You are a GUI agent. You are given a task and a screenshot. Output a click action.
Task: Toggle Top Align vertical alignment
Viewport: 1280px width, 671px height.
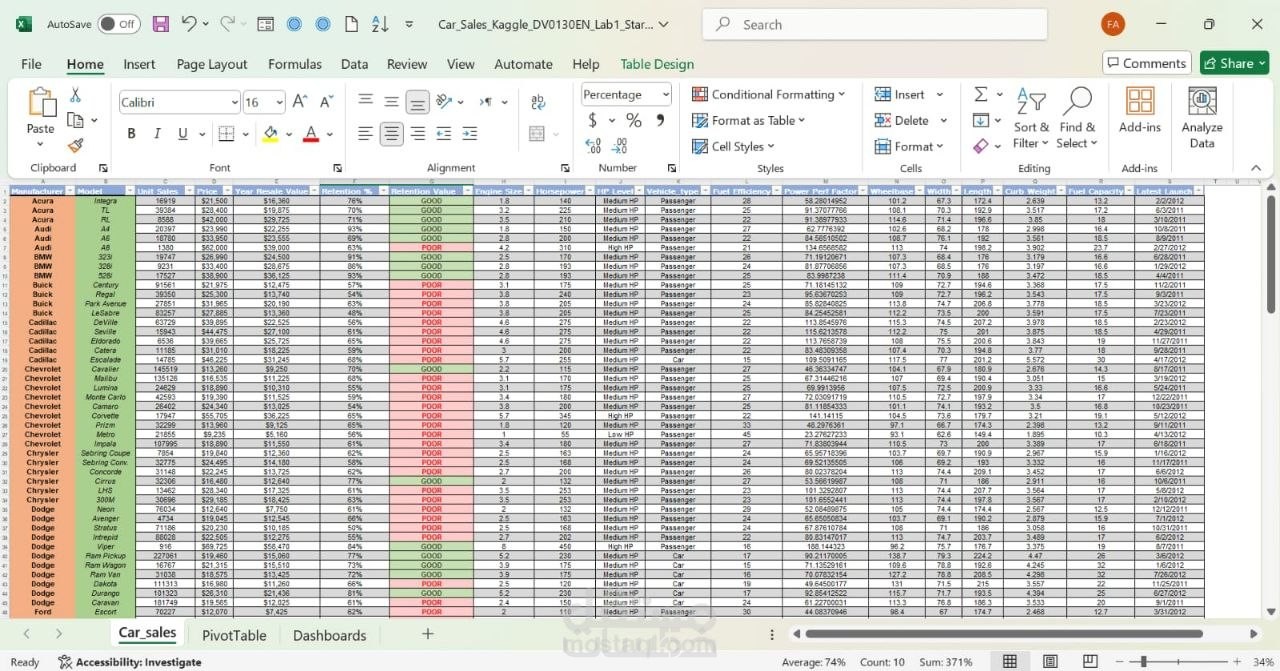366,102
